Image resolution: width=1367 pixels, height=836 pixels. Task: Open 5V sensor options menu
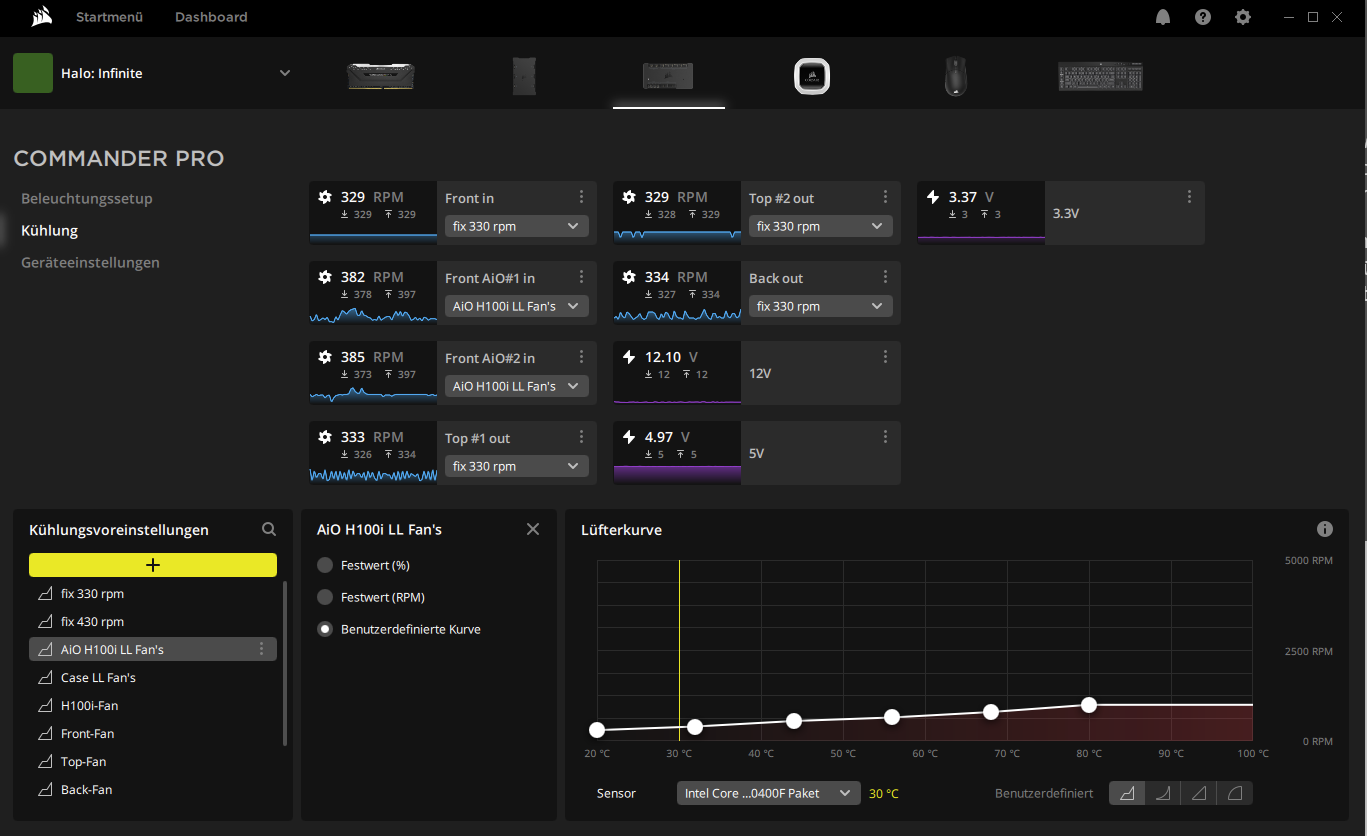[x=885, y=437]
